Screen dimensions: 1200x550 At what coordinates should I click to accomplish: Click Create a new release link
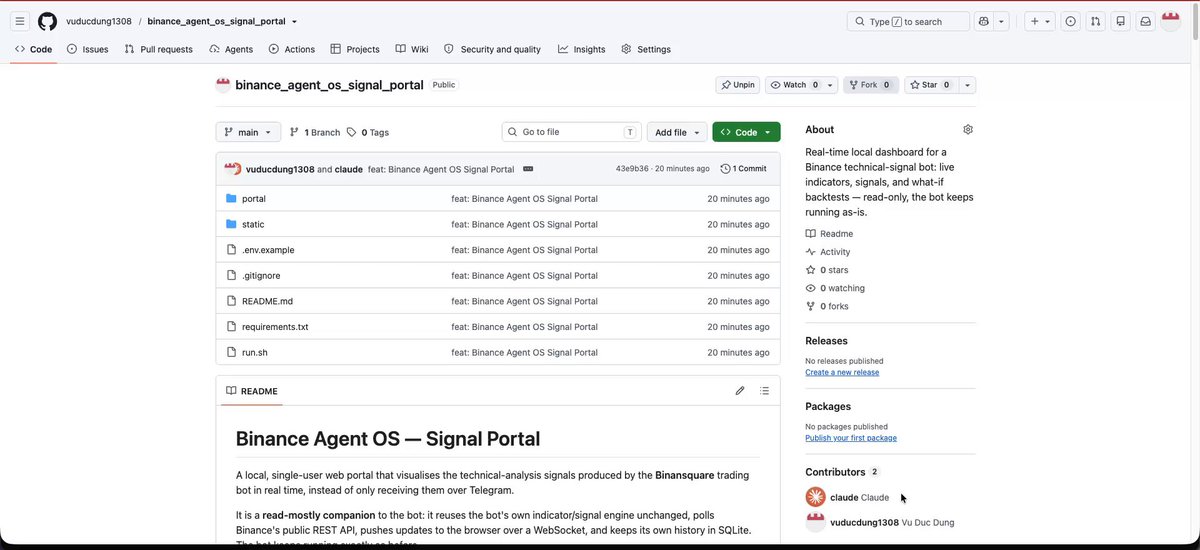point(842,372)
